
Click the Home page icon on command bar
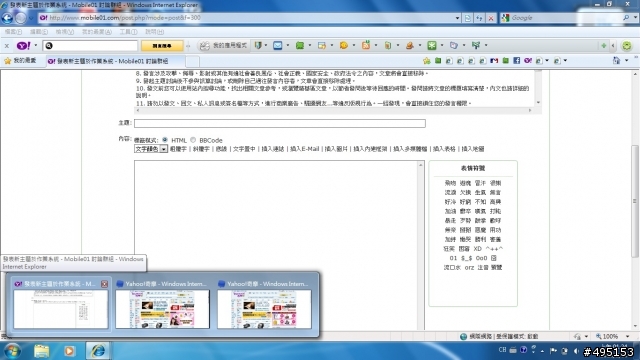(x=616, y=61)
